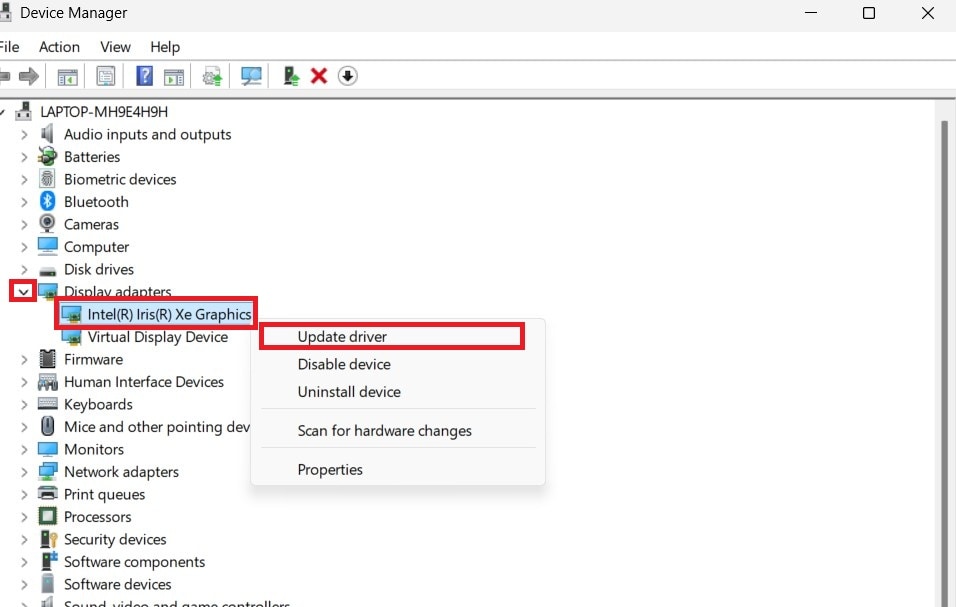Select the Software devices row
Image resolution: width=956 pixels, height=607 pixels.
coord(118,584)
